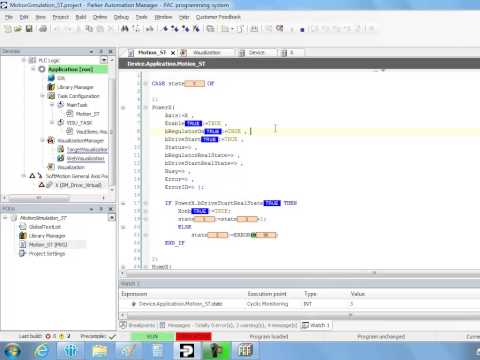Switch to the Motion_ST editor tab
This screenshot has width=480, height=360.
(x=152, y=53)
